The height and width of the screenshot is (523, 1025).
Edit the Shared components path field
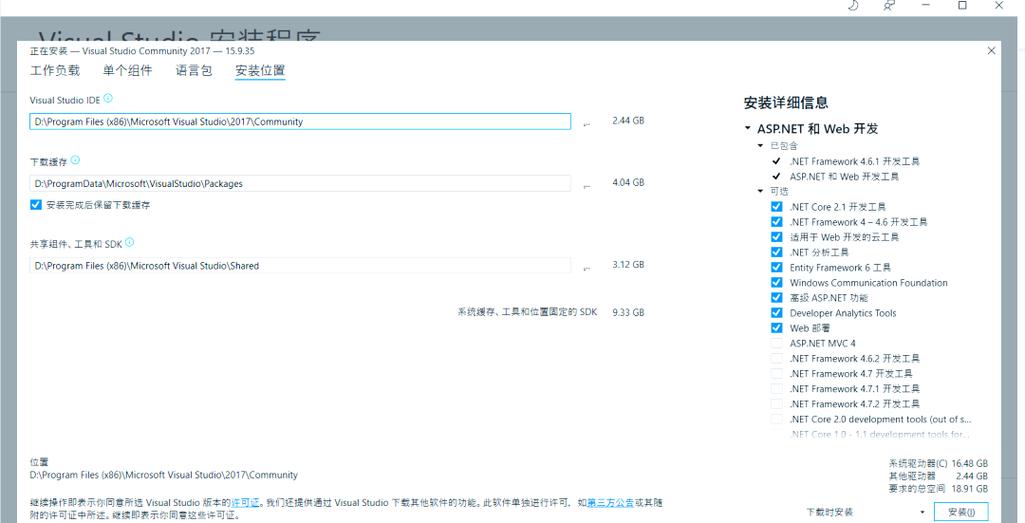(300, 265)
